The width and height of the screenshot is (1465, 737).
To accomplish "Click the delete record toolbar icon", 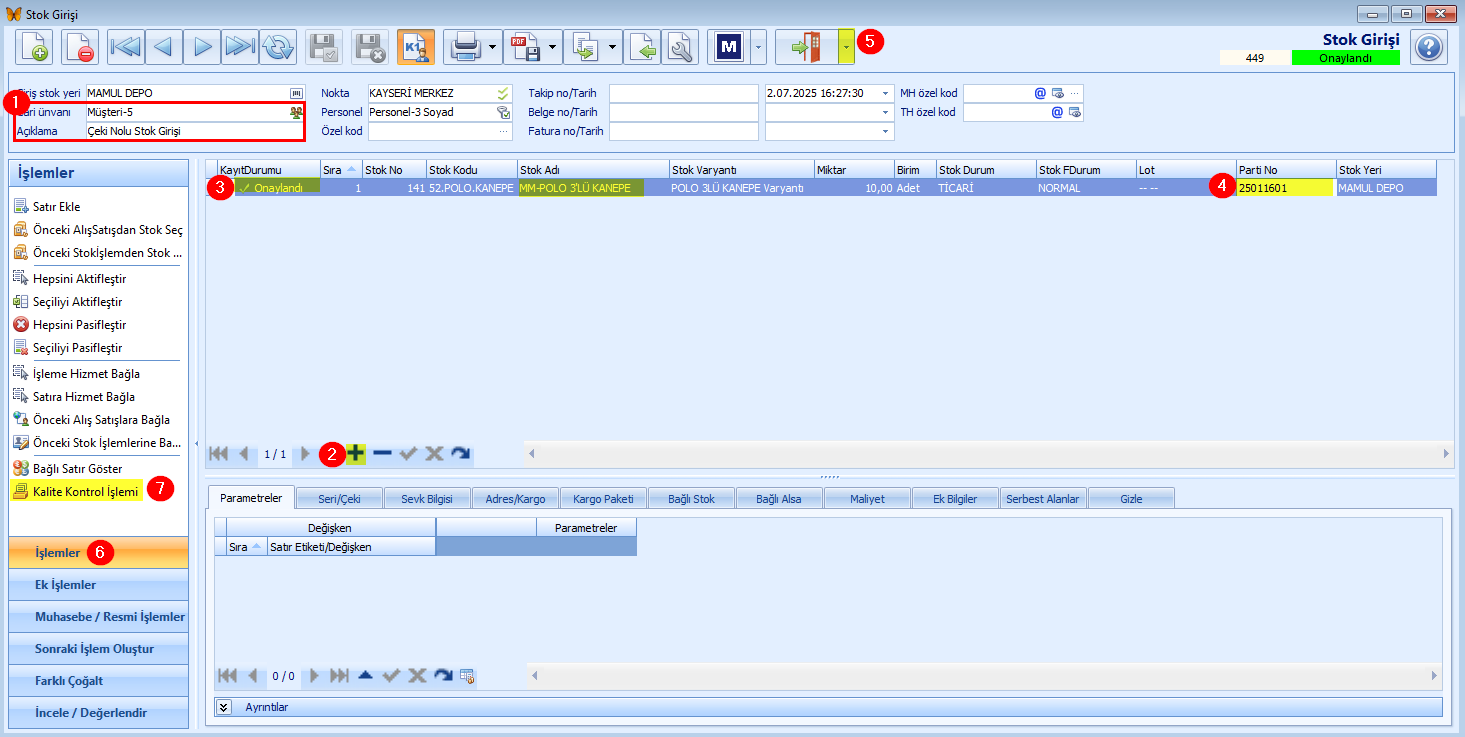I will pyautogui.click(x=80, y=47).
